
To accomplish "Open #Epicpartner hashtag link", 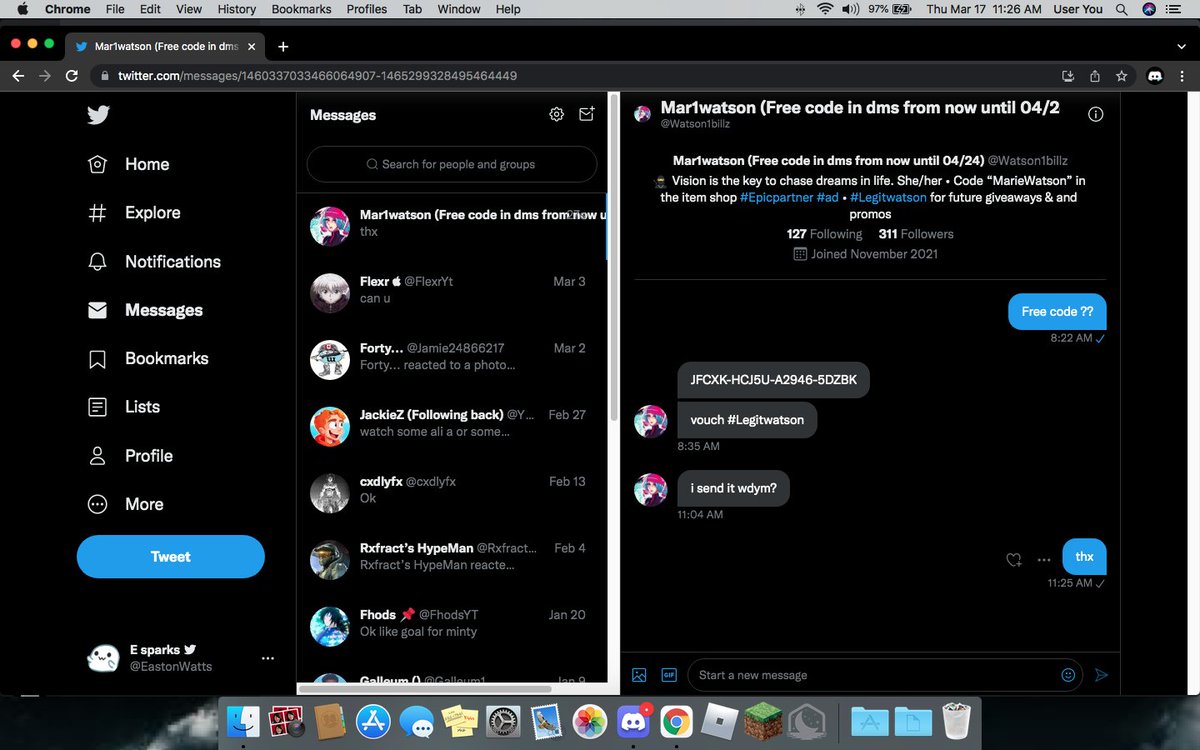I will [x=777, y=197].
